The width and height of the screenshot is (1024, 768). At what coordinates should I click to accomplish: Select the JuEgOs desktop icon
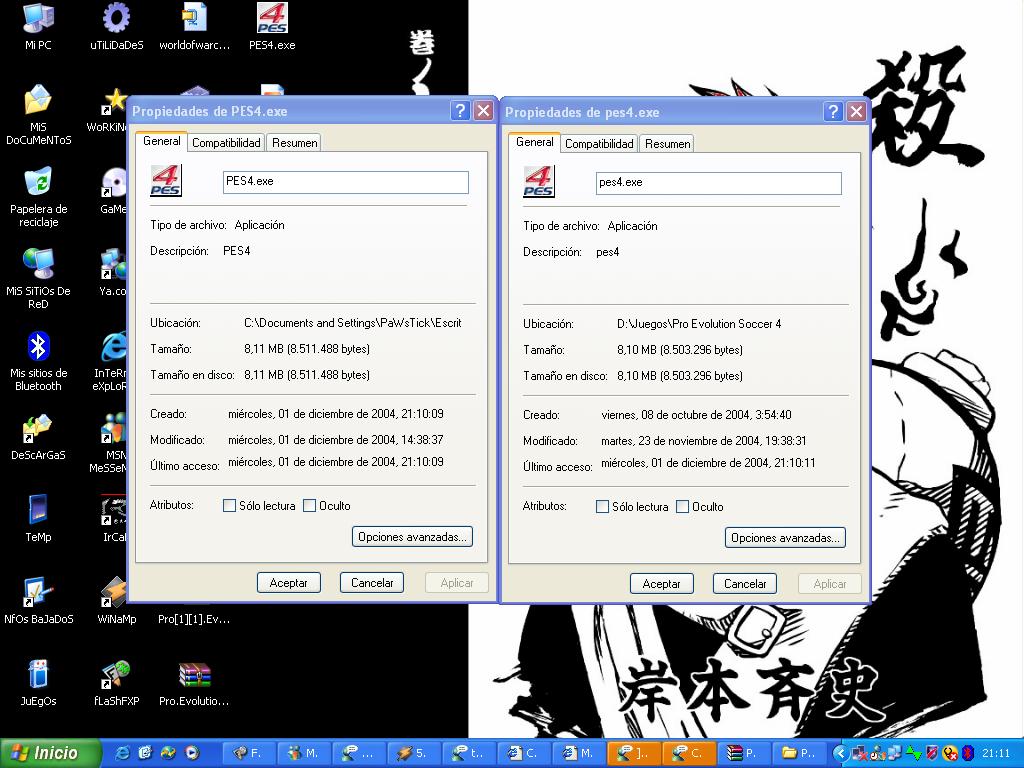click(38, 682)
